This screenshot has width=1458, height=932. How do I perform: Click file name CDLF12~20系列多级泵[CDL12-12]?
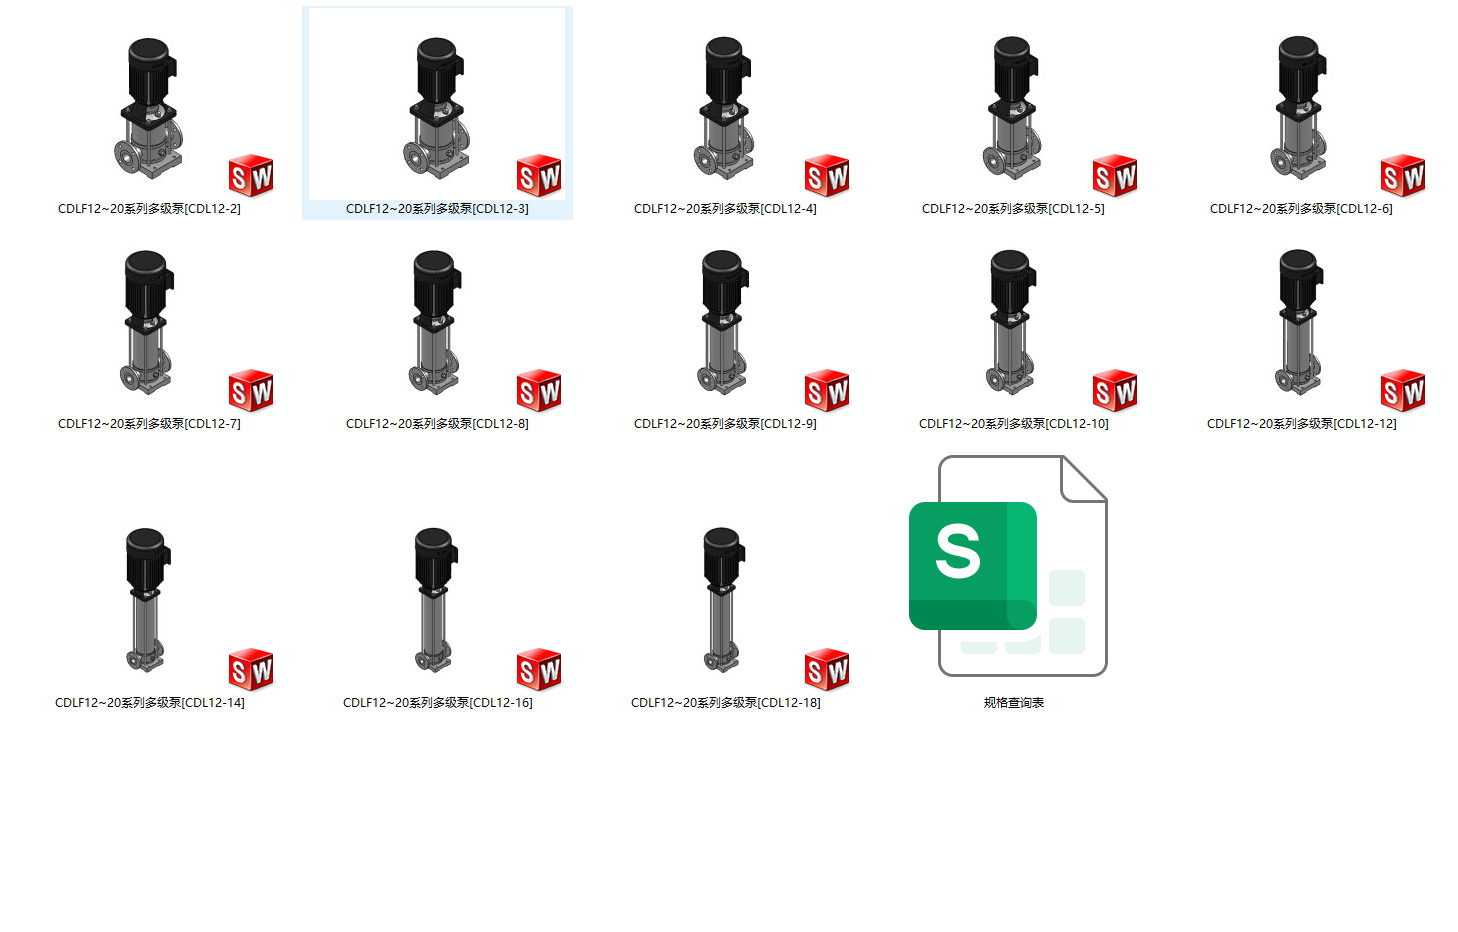[x=1301, y=424]
